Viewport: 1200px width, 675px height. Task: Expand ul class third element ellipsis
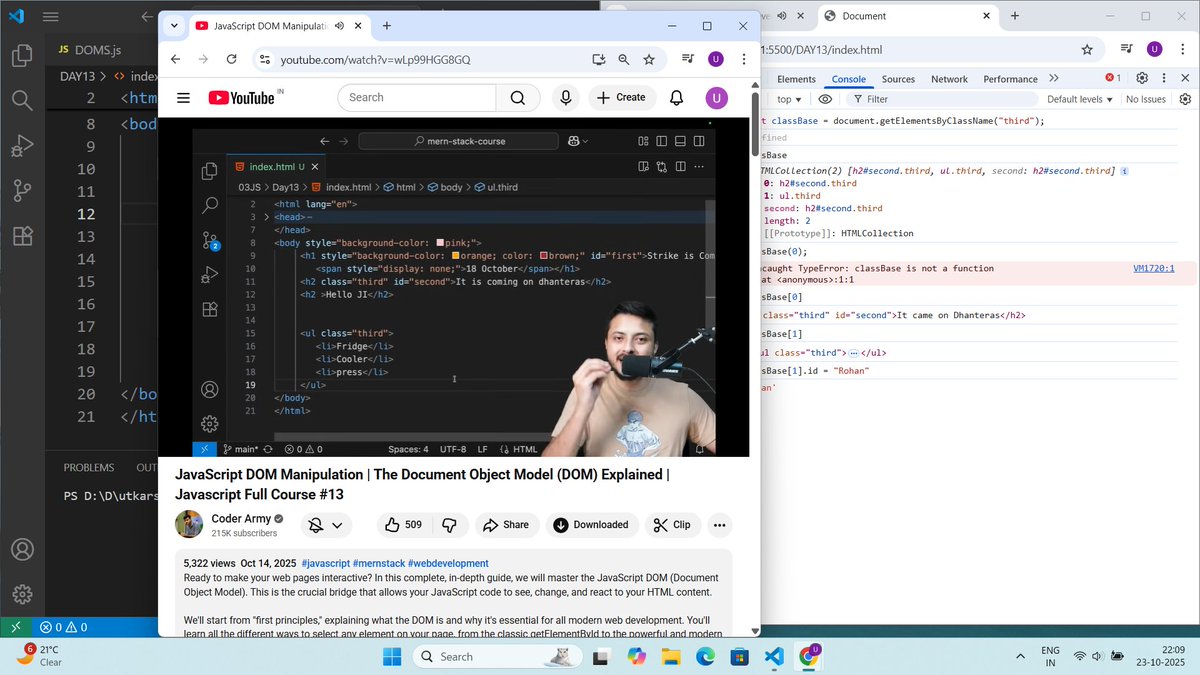point(854,352)
